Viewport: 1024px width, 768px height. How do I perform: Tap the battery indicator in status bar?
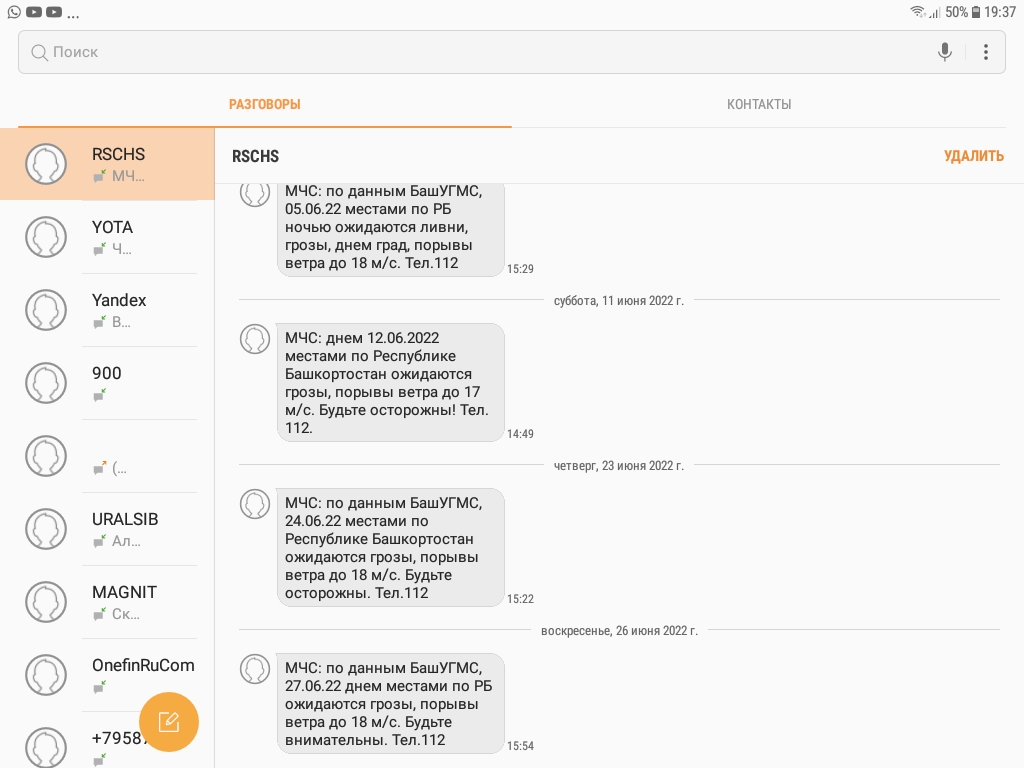tap(975, 12)
